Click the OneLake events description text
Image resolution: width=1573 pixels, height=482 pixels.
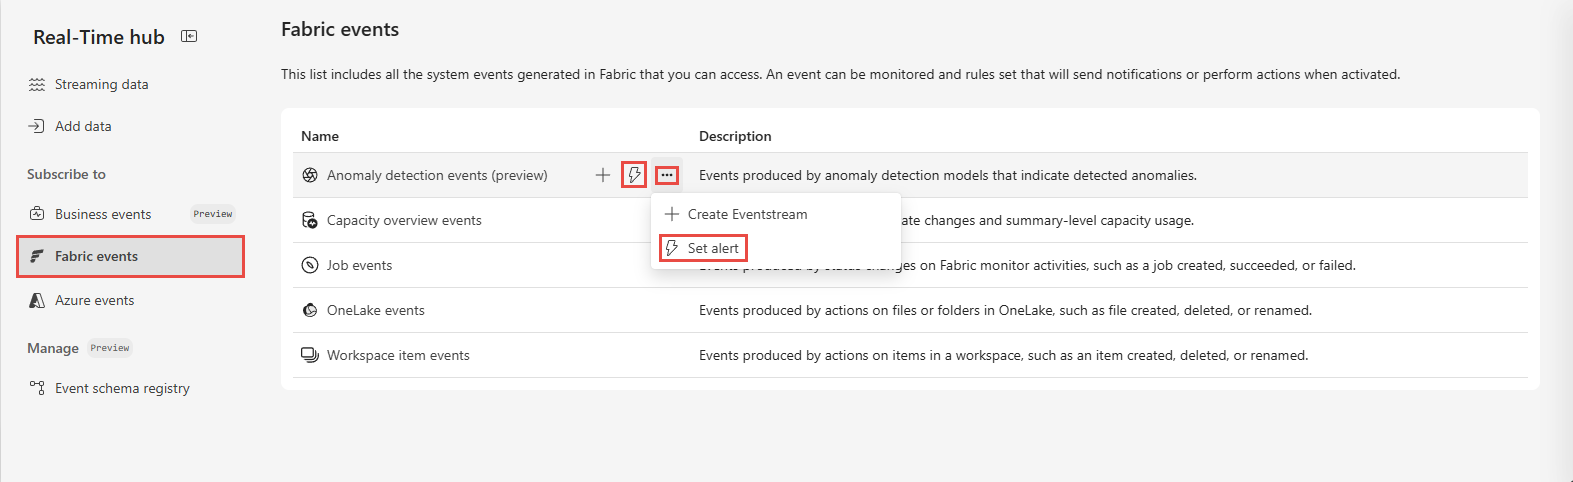pos(1005,310)
